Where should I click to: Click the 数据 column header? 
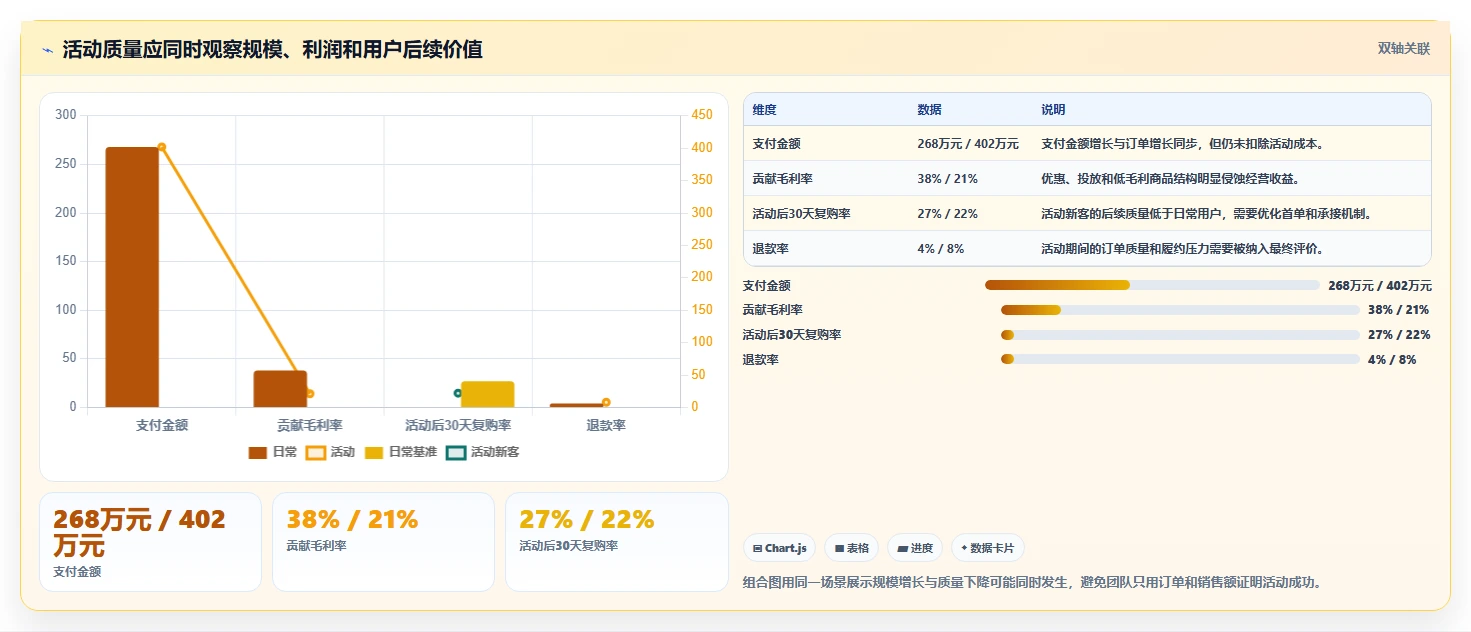click(929, 110)
